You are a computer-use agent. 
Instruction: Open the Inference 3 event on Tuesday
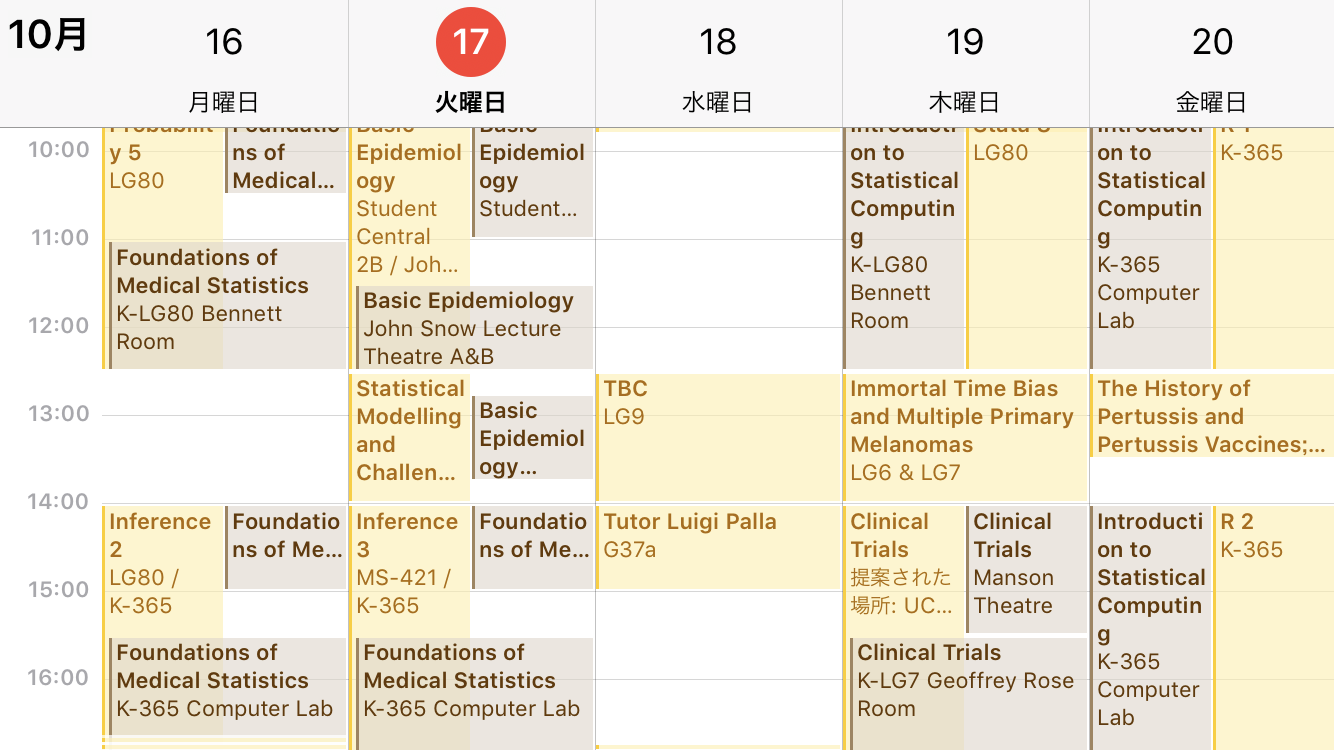point(409,562)
